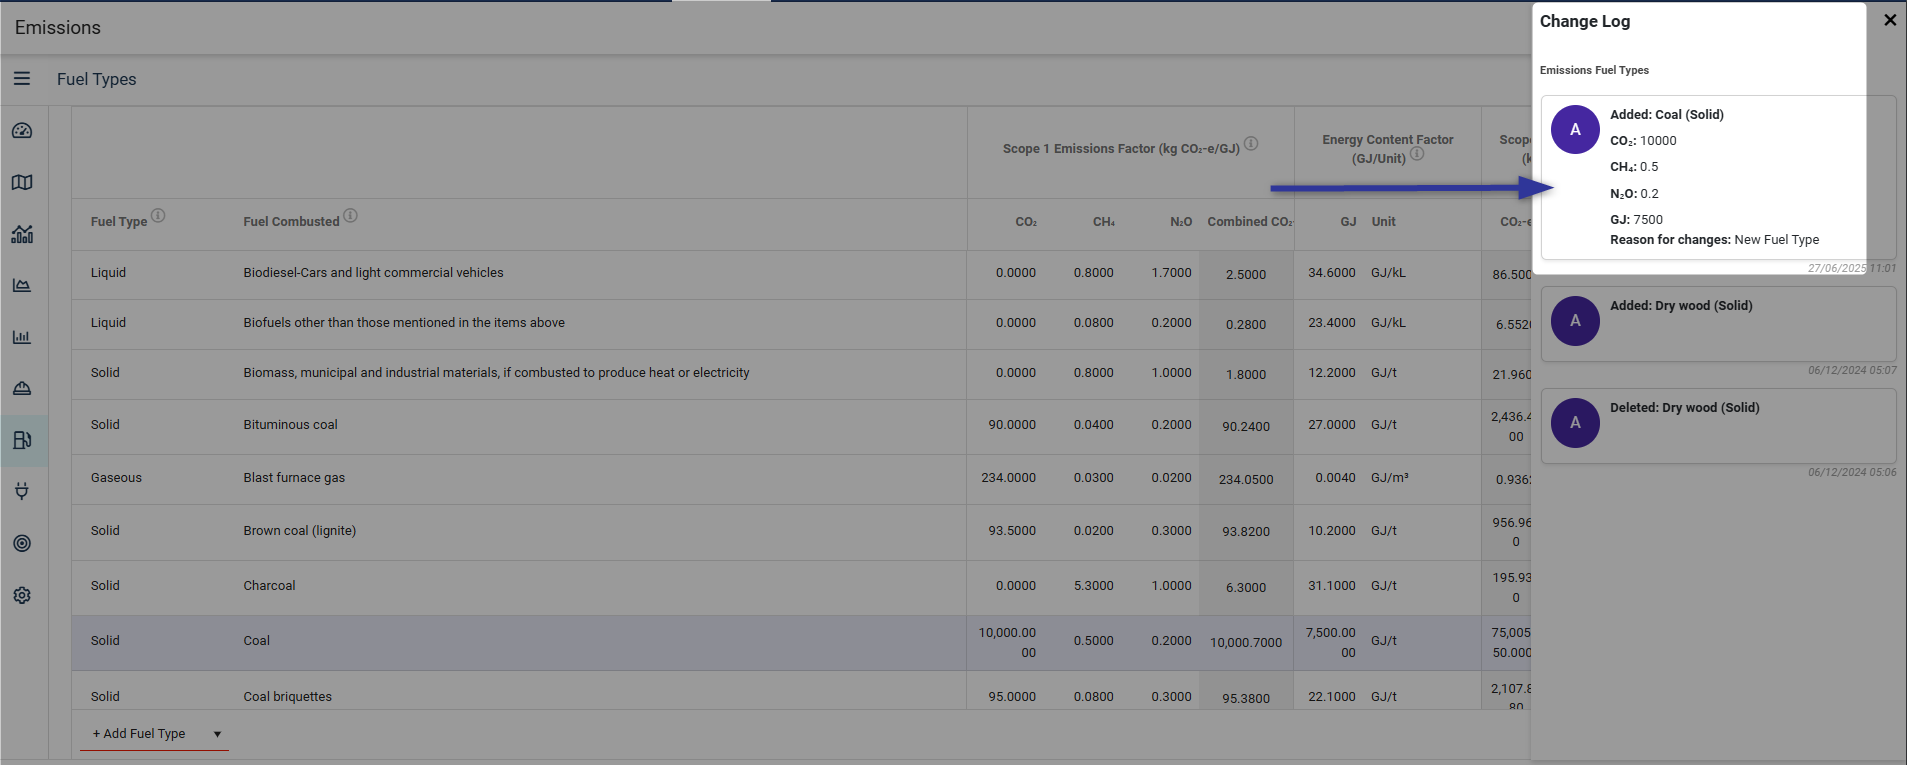Open the target icon in sidebar
1907x765 pixels.
click(22, 543)
